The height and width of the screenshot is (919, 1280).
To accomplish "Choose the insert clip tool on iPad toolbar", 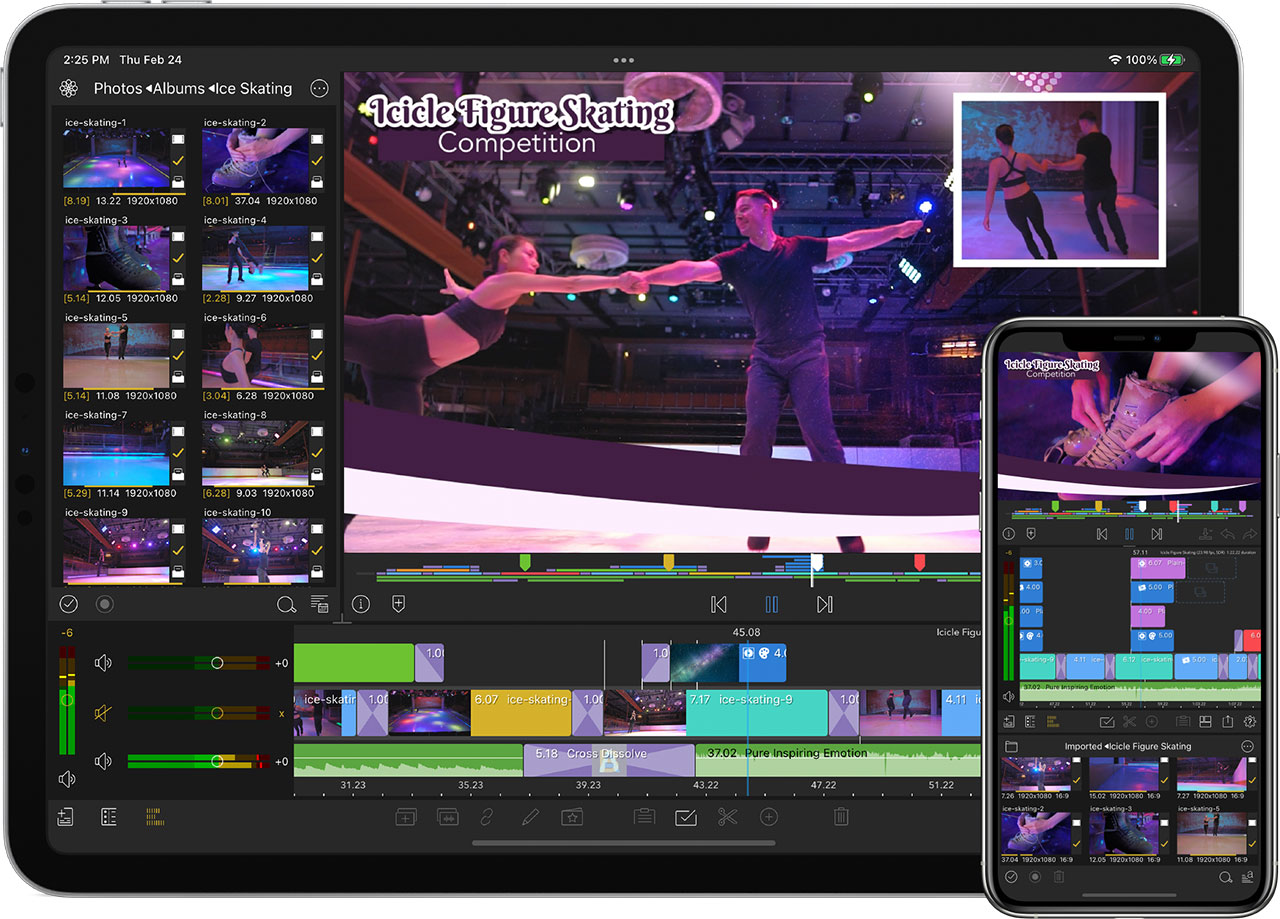I will click(x=405, y=817).
